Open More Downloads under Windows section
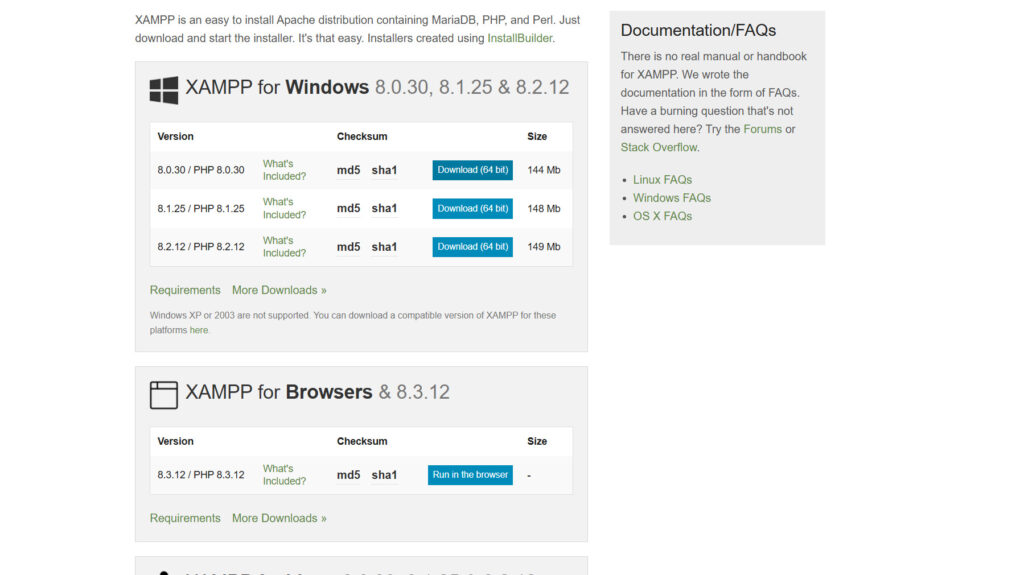Screen dimensions: 1024x575 click(279, 290)
